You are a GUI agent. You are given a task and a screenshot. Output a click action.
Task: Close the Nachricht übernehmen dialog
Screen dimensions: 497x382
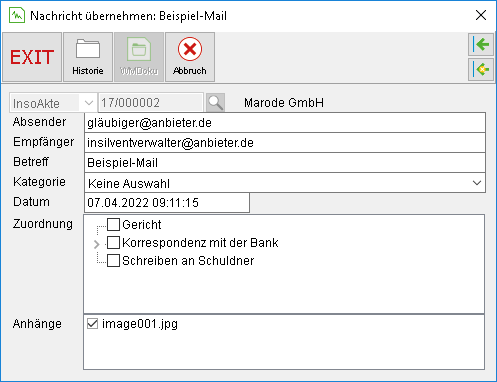[481, 15]
